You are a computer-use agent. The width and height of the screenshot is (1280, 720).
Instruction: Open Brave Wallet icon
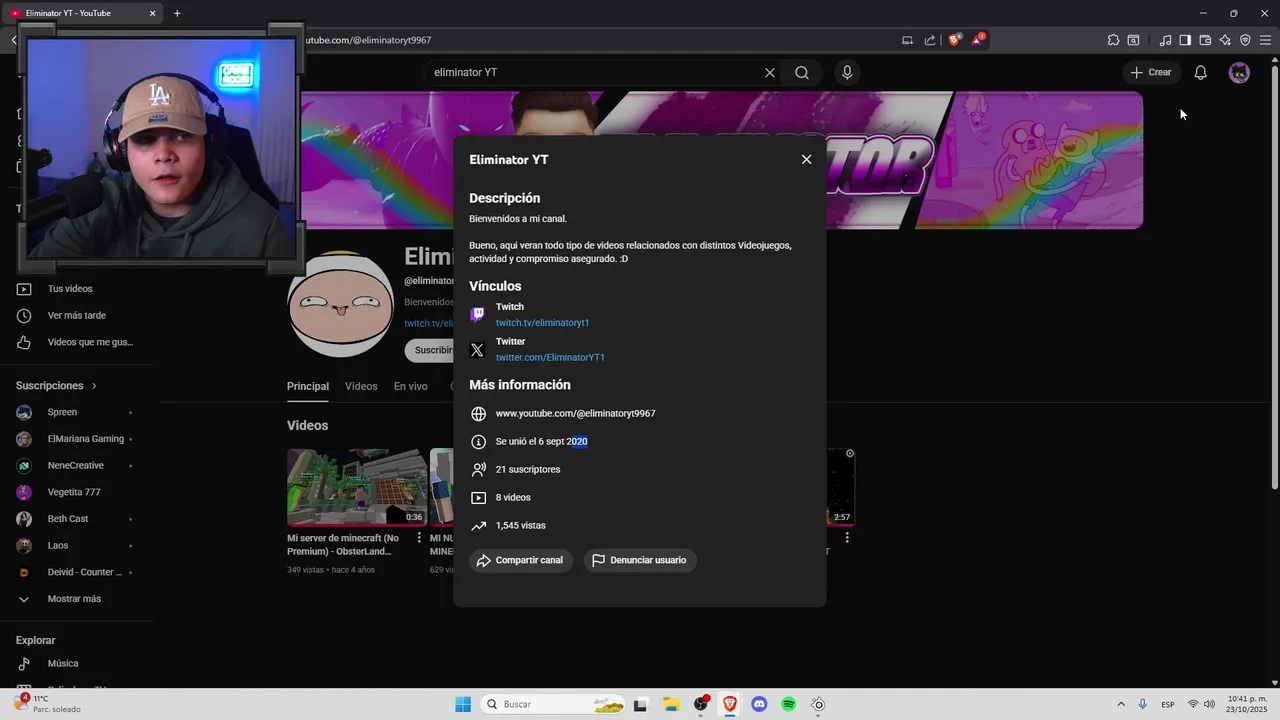[1205, 40]
